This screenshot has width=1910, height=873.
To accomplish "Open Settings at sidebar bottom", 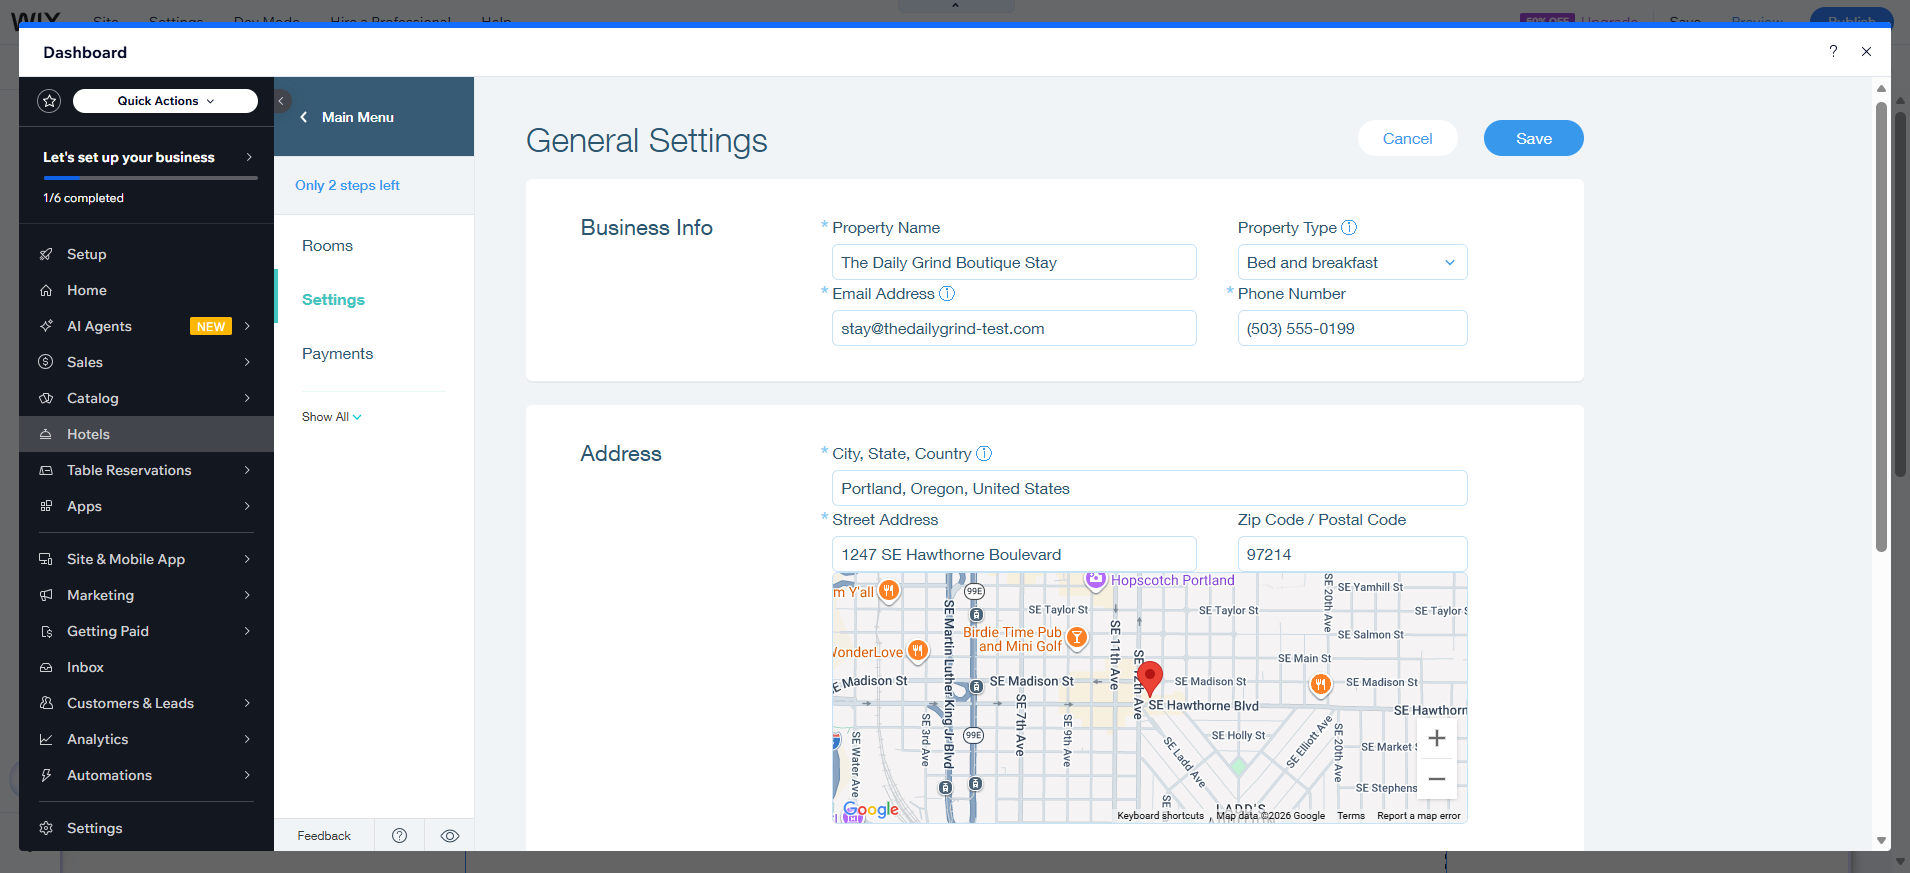I will [x=146, y=828].
